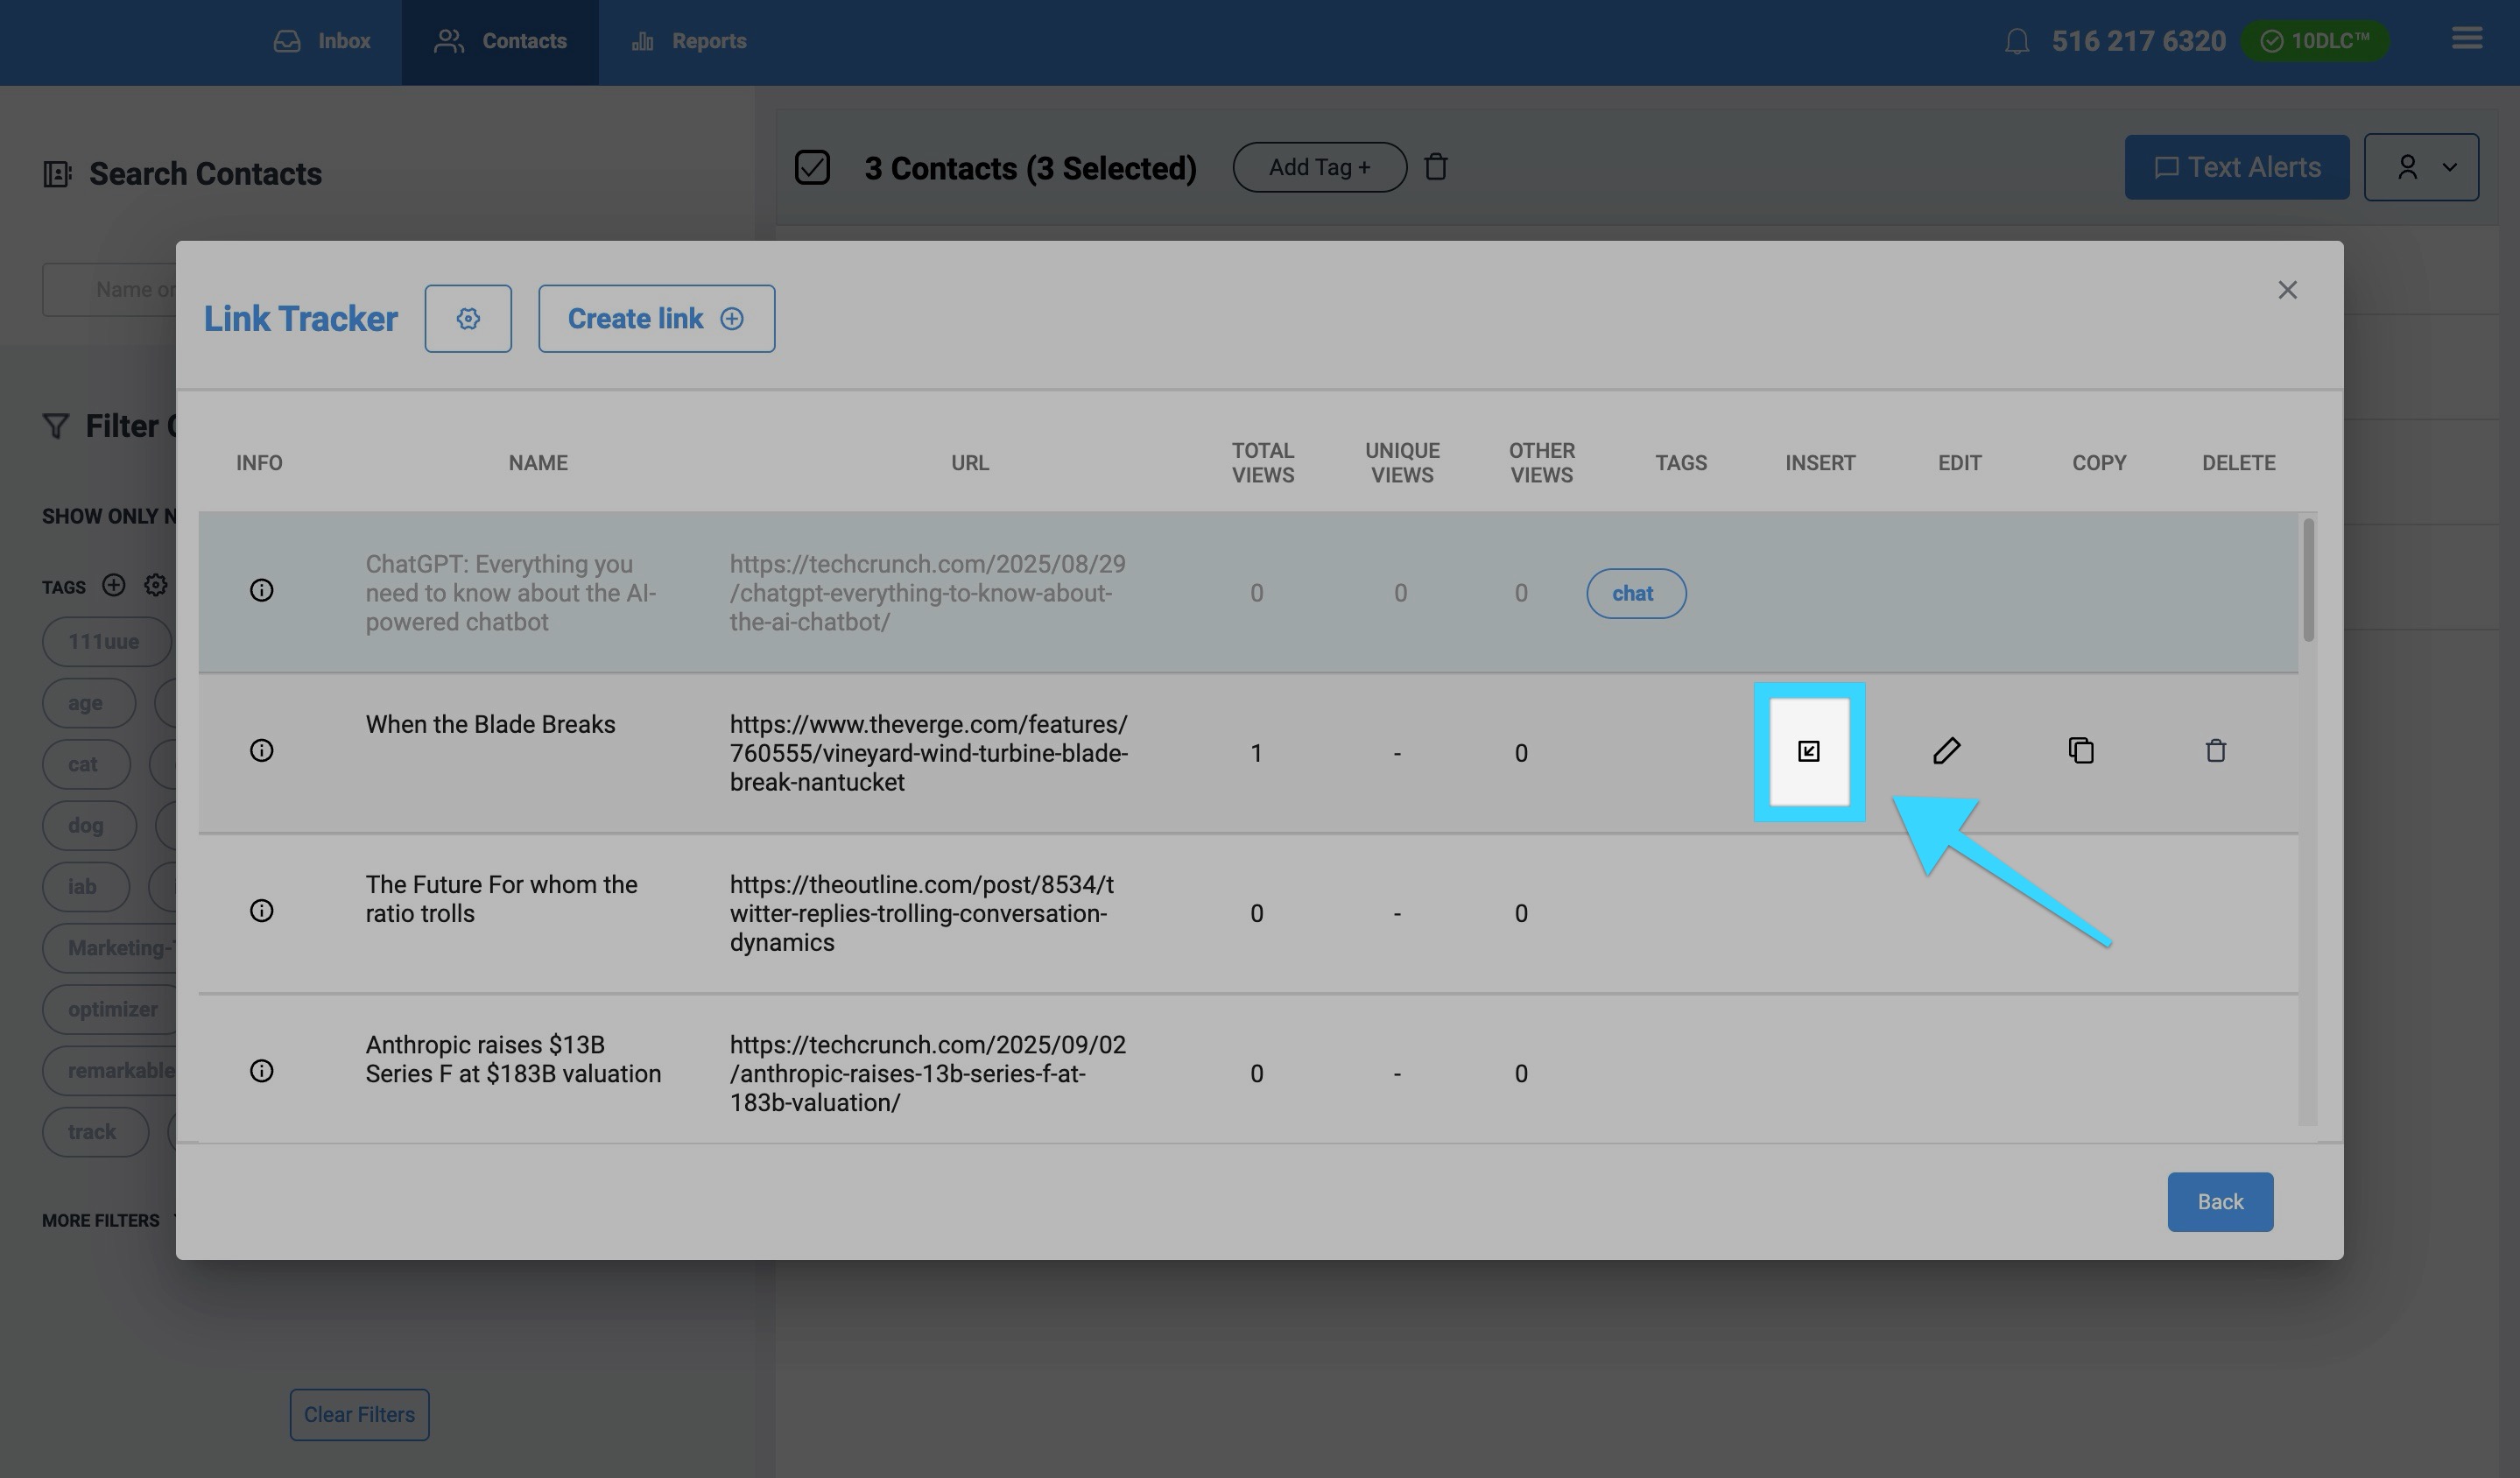Screen dimensions: 2520x1478
Task: Click the UNIQUE VIEWS column header
Action: tap(1402, 463)
